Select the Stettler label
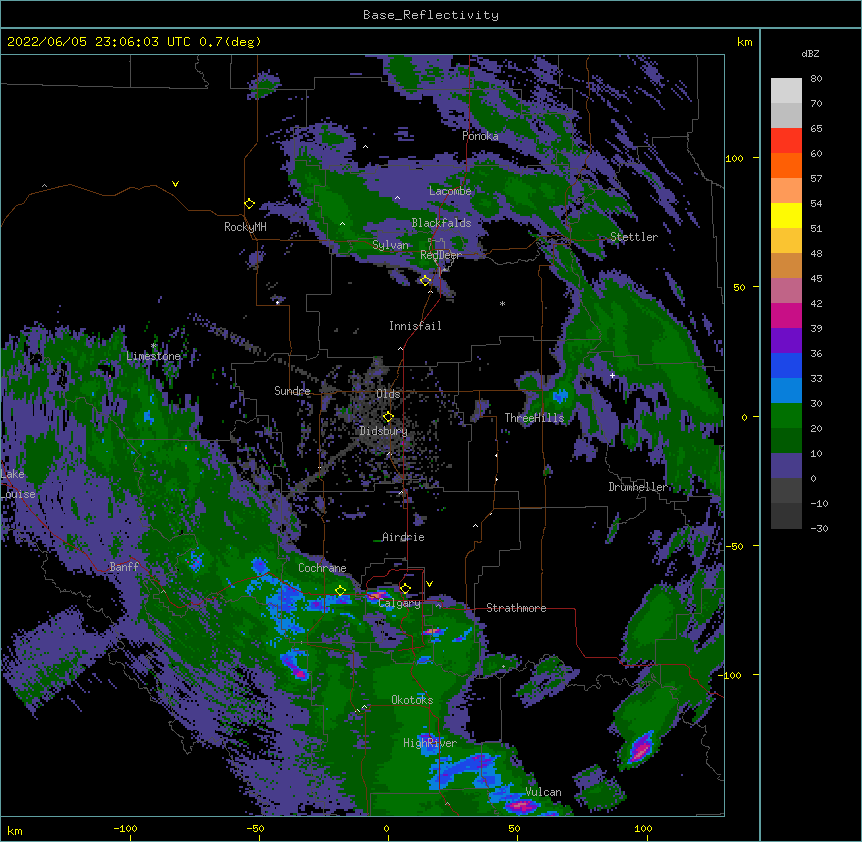Screen dimensions: 862x842 pyautogui.click(x=634, y=237)
